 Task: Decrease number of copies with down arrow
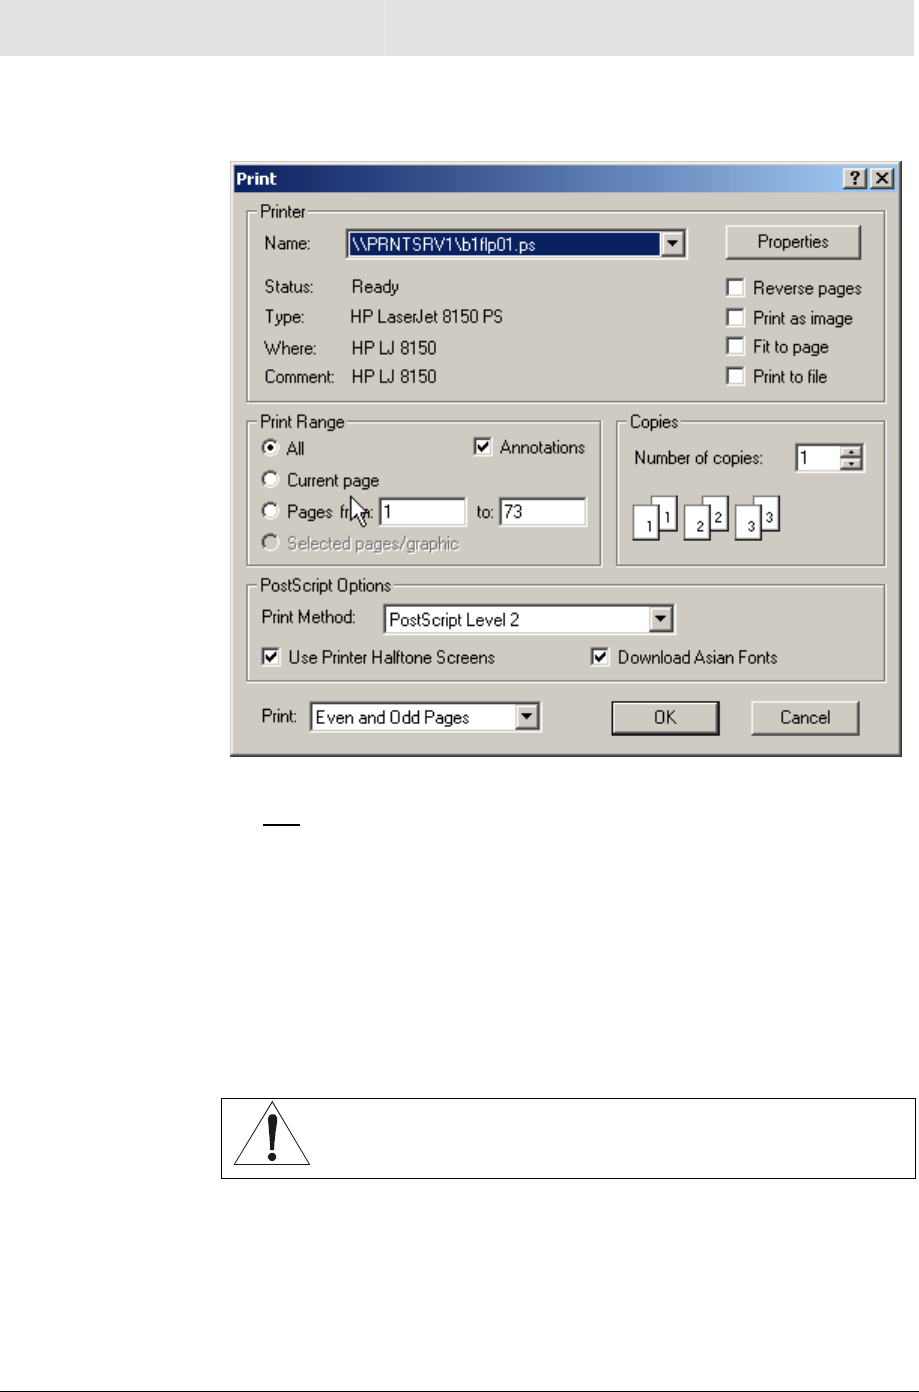click(851, 464)
